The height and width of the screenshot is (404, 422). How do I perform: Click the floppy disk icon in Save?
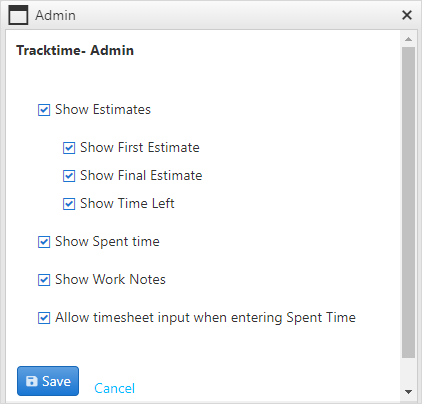(32, 381)
